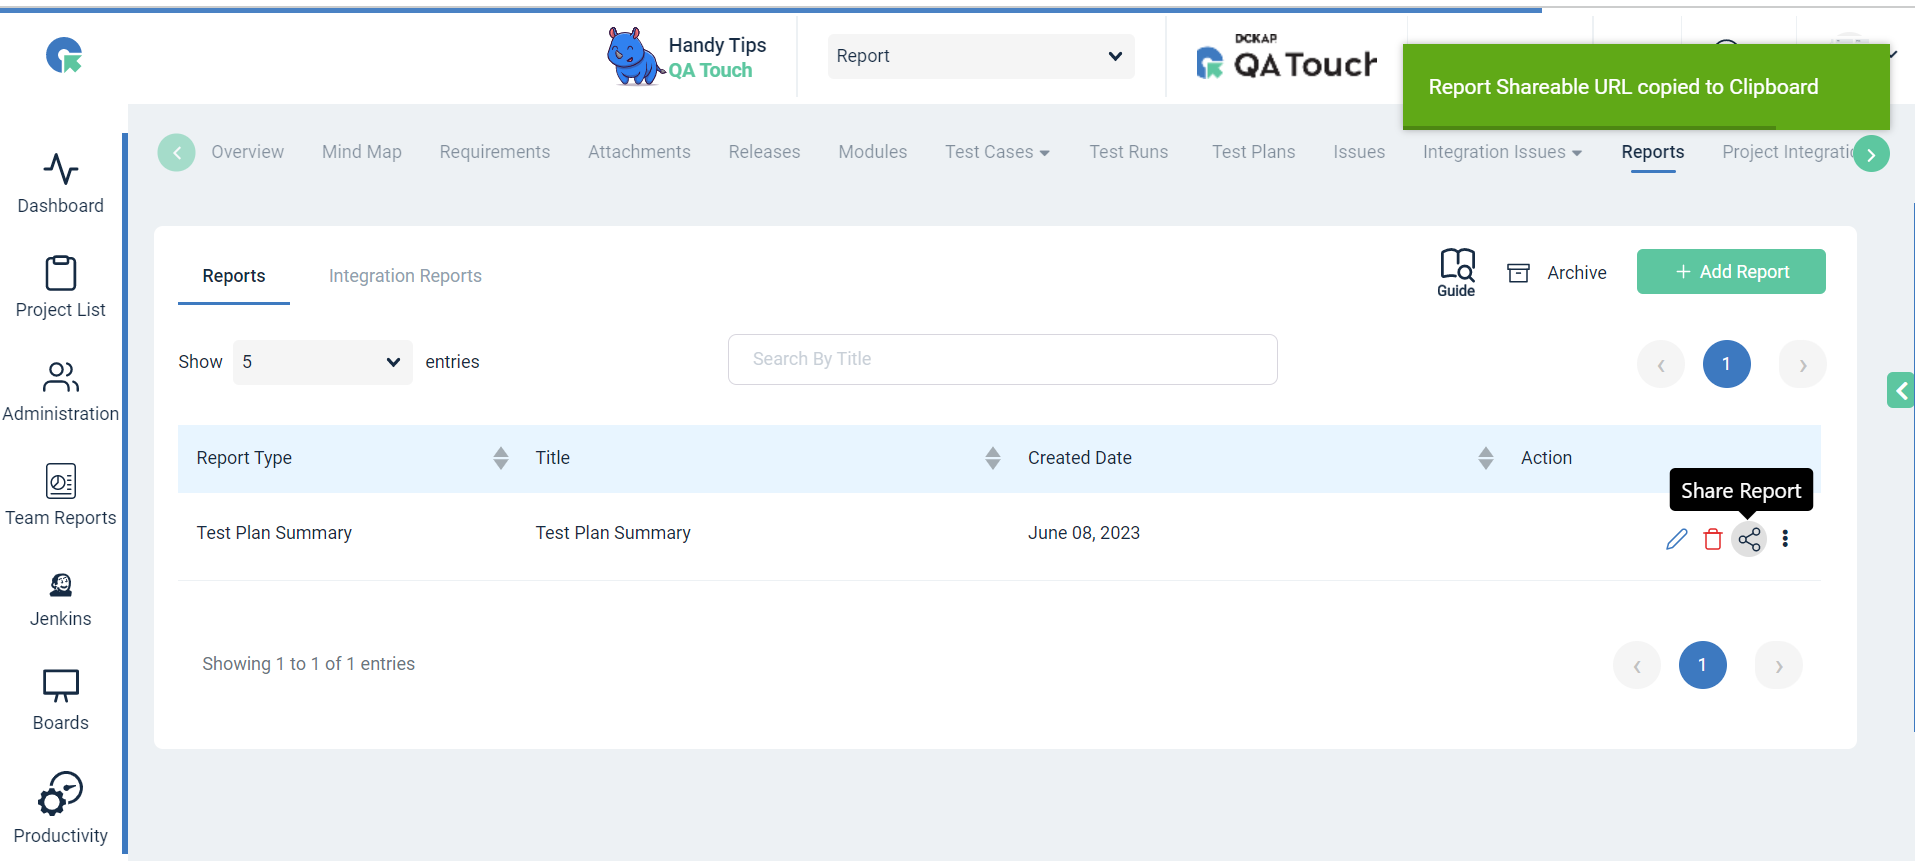Viewport: 1915px width, 861px height.
Task: Open the Test Plans tab
Action: tap(1254, 152)
